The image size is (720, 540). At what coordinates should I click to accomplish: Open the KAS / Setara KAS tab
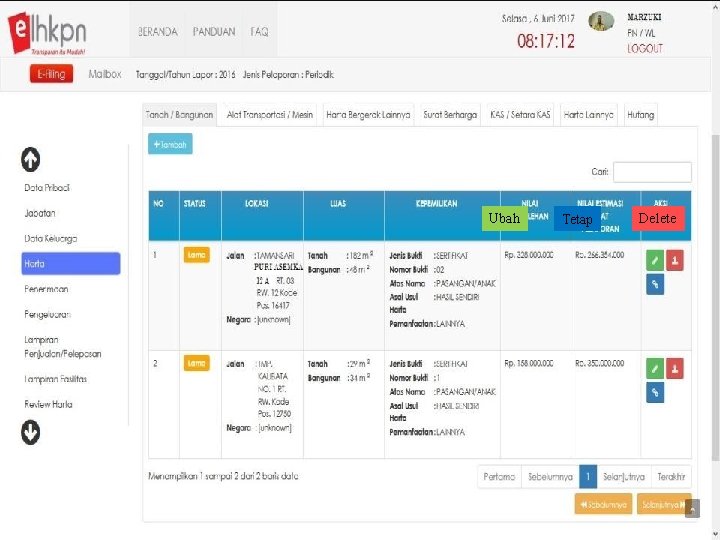pos(520,115)
